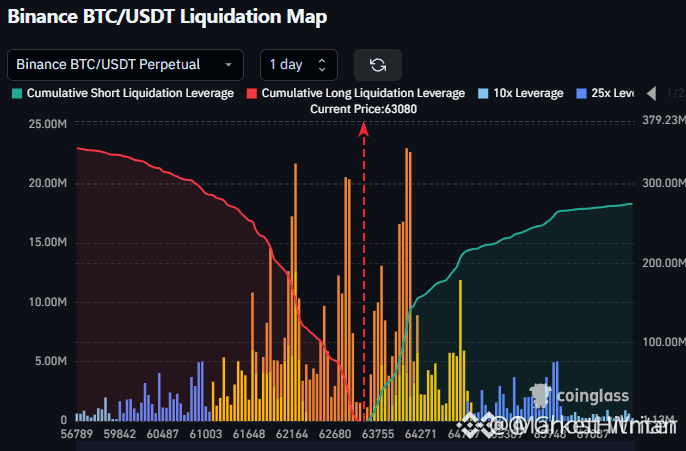Click the green Cumulative Short legend swatch

click(17, 94)
